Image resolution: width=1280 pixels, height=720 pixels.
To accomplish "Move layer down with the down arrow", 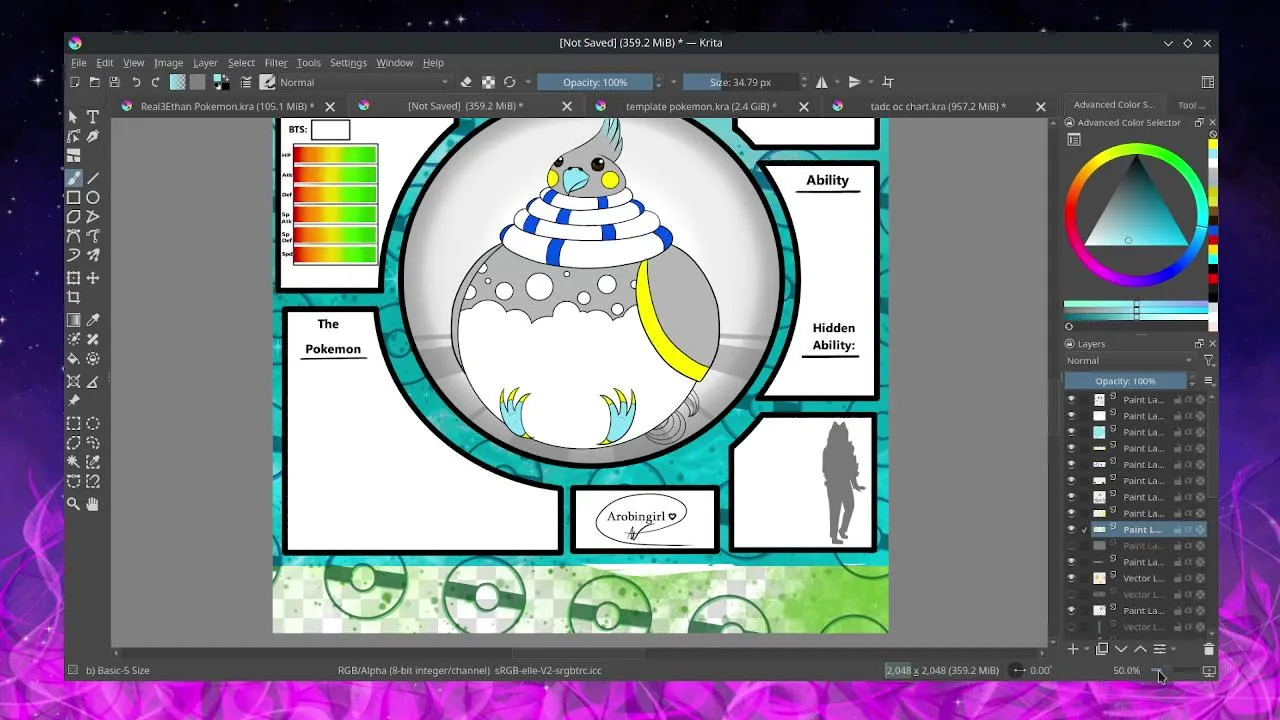I will pos(1121,649).
